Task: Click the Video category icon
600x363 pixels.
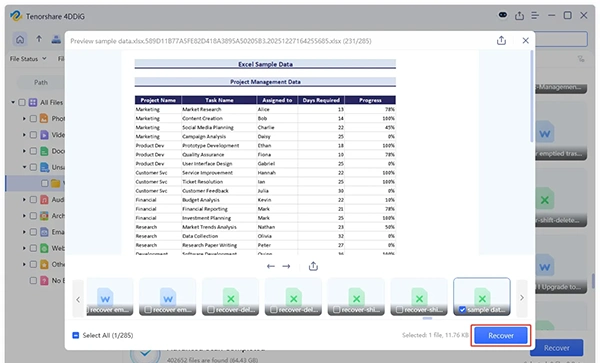Action: pos(44,135)
